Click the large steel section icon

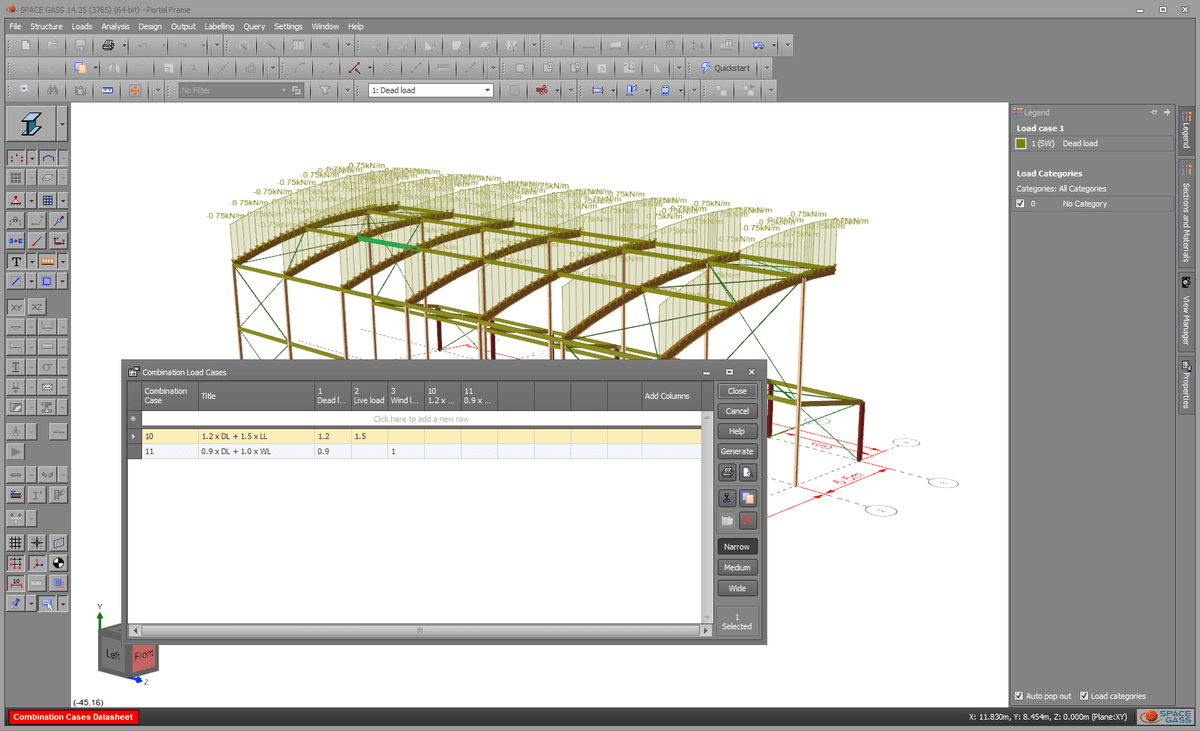point(31,124)
